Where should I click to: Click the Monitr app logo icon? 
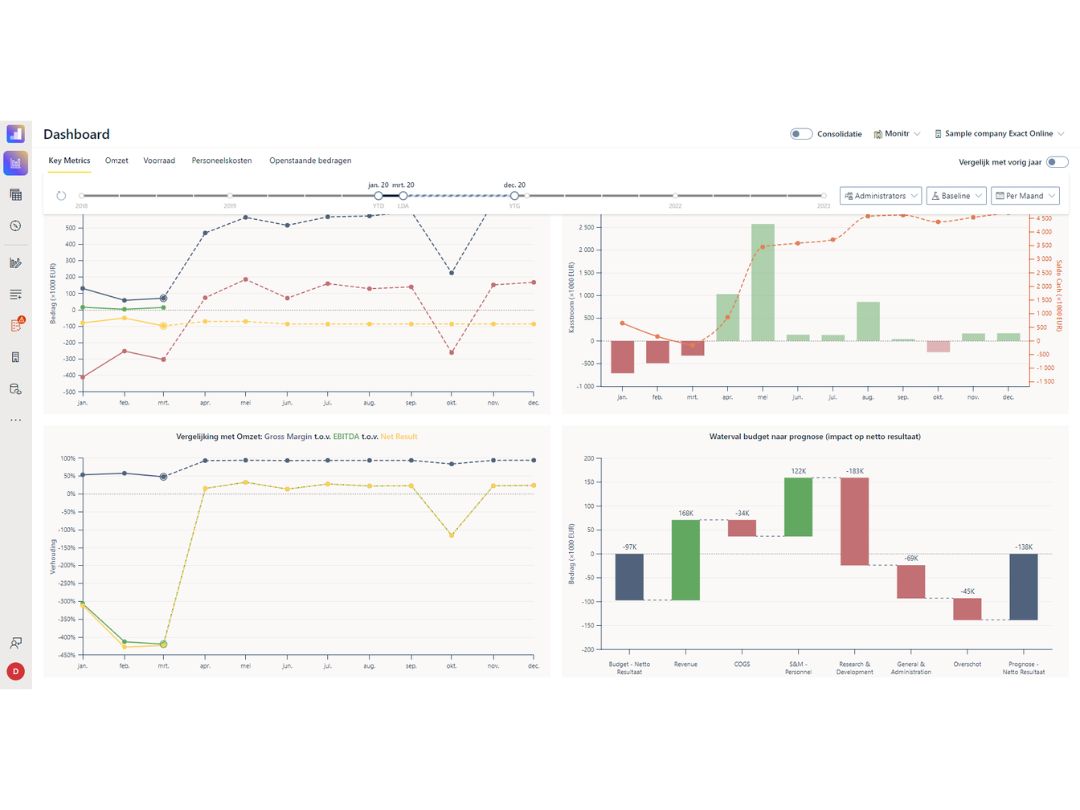tap(16, 134)
